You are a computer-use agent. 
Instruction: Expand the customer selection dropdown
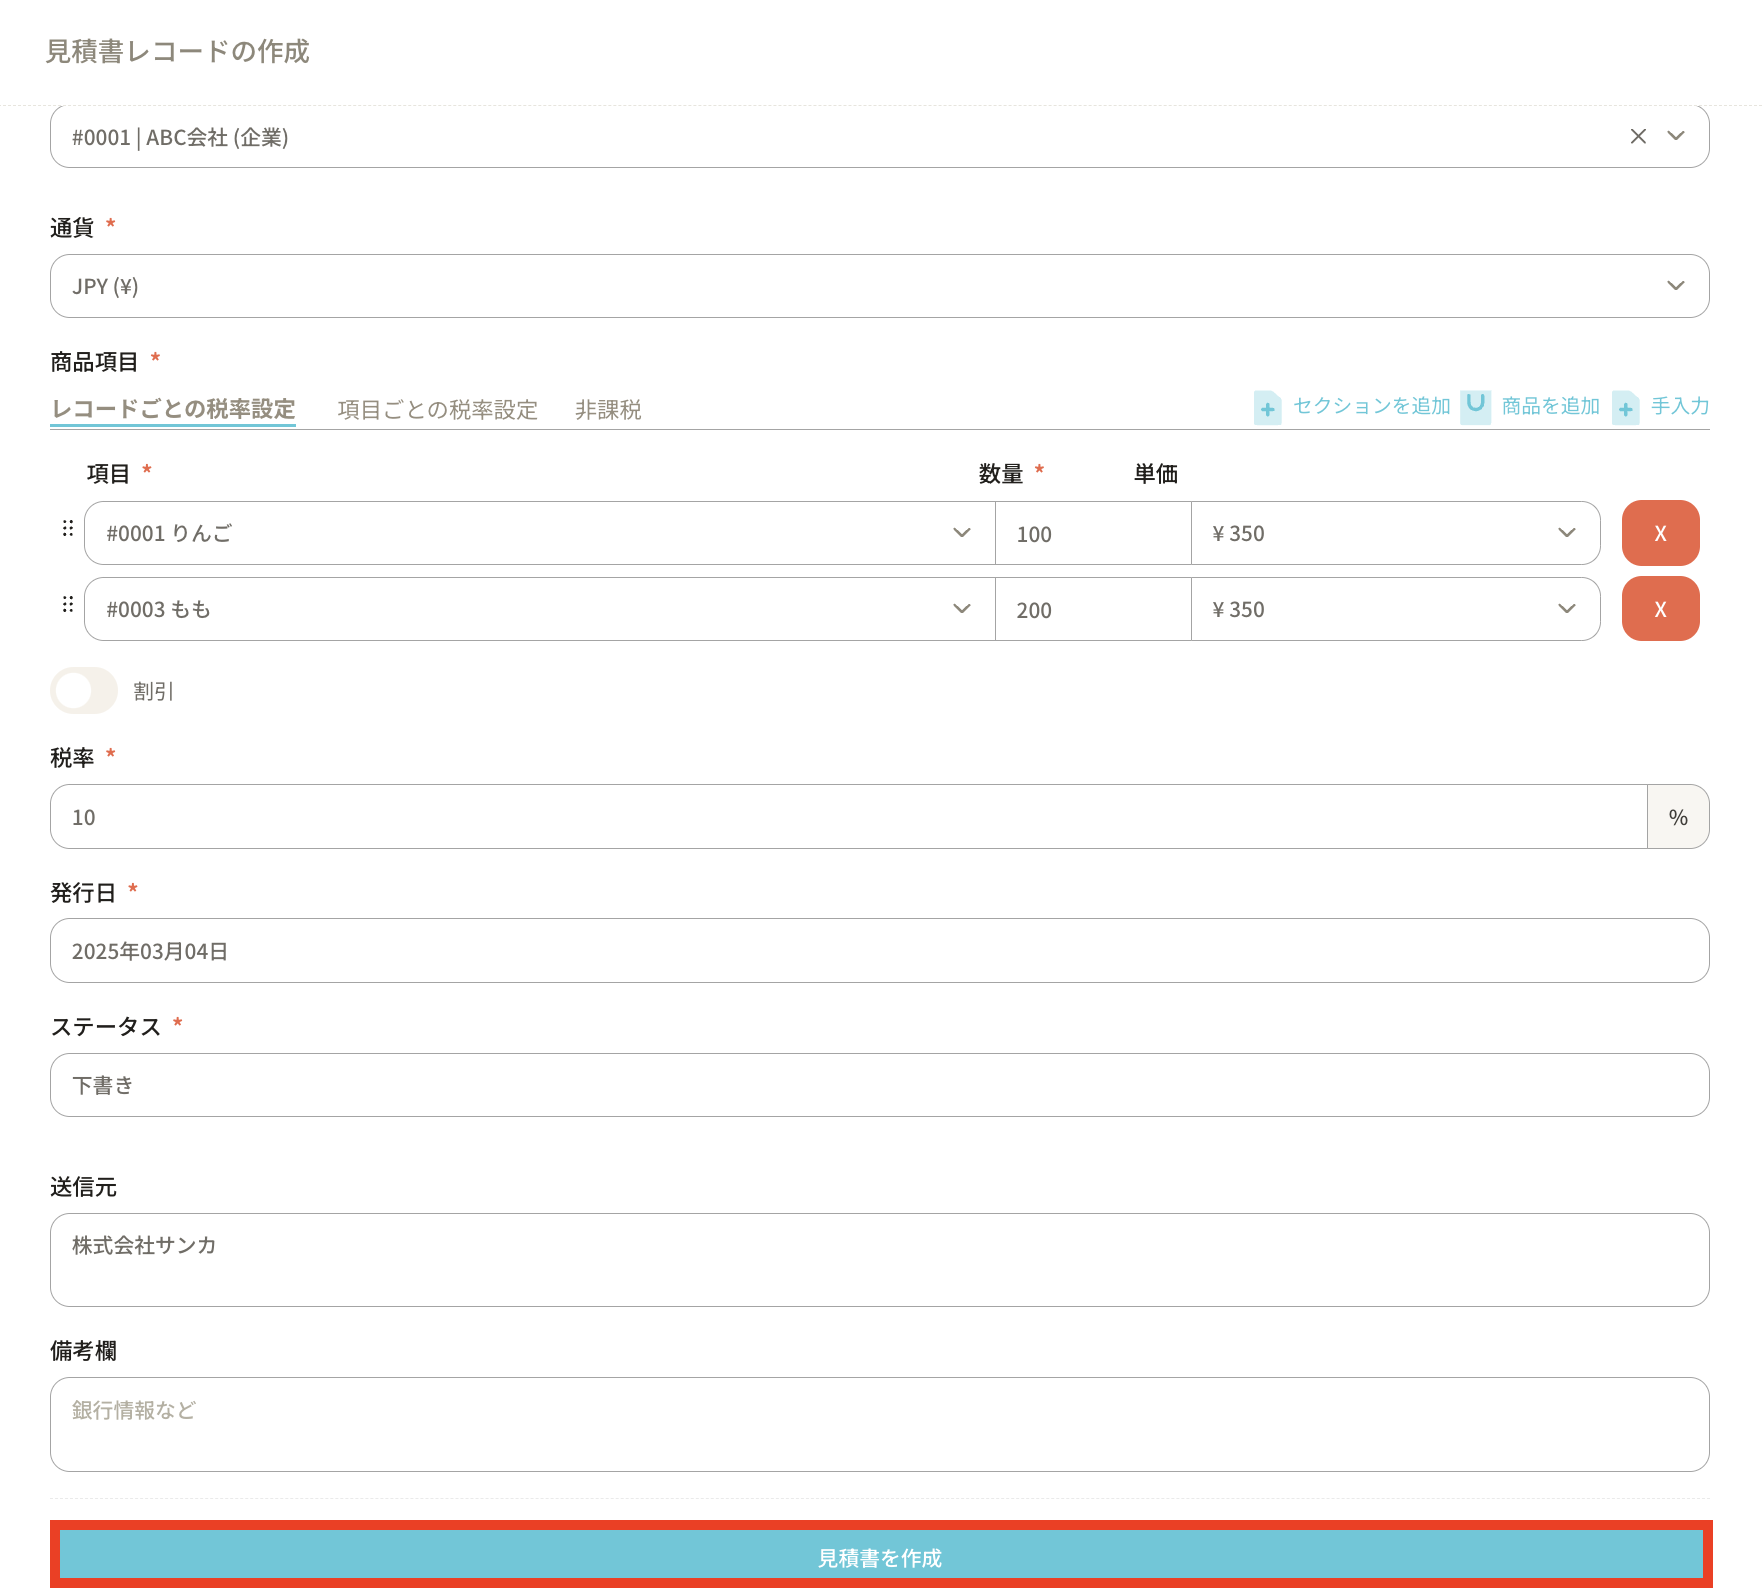point(1676,136)
